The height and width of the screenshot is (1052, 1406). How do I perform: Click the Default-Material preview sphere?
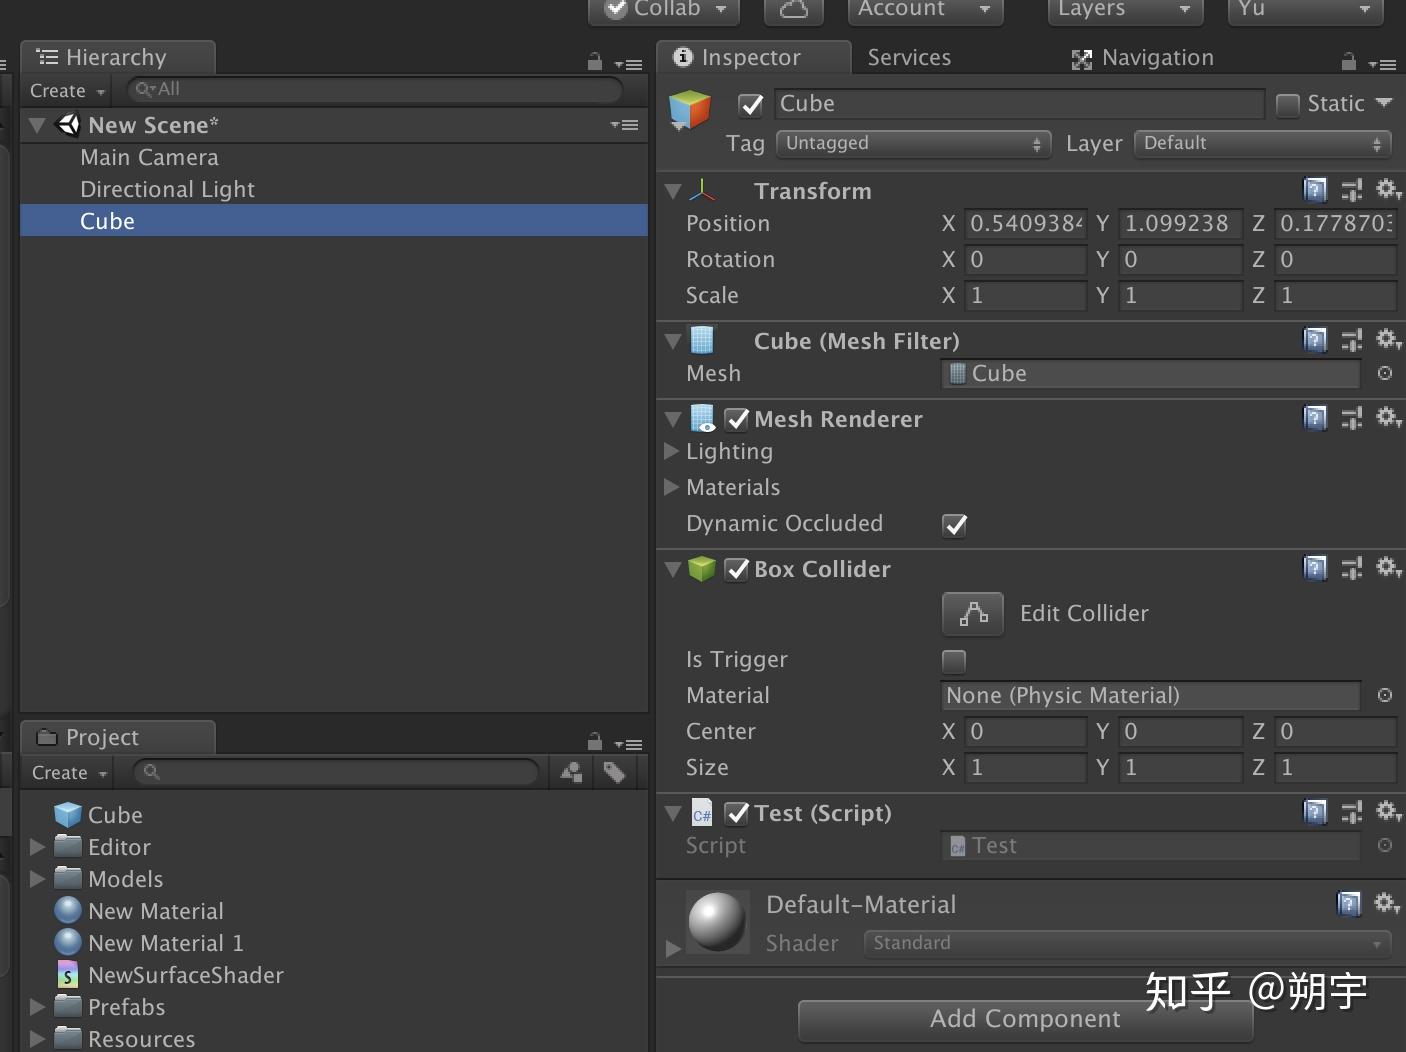coord(716,920)
